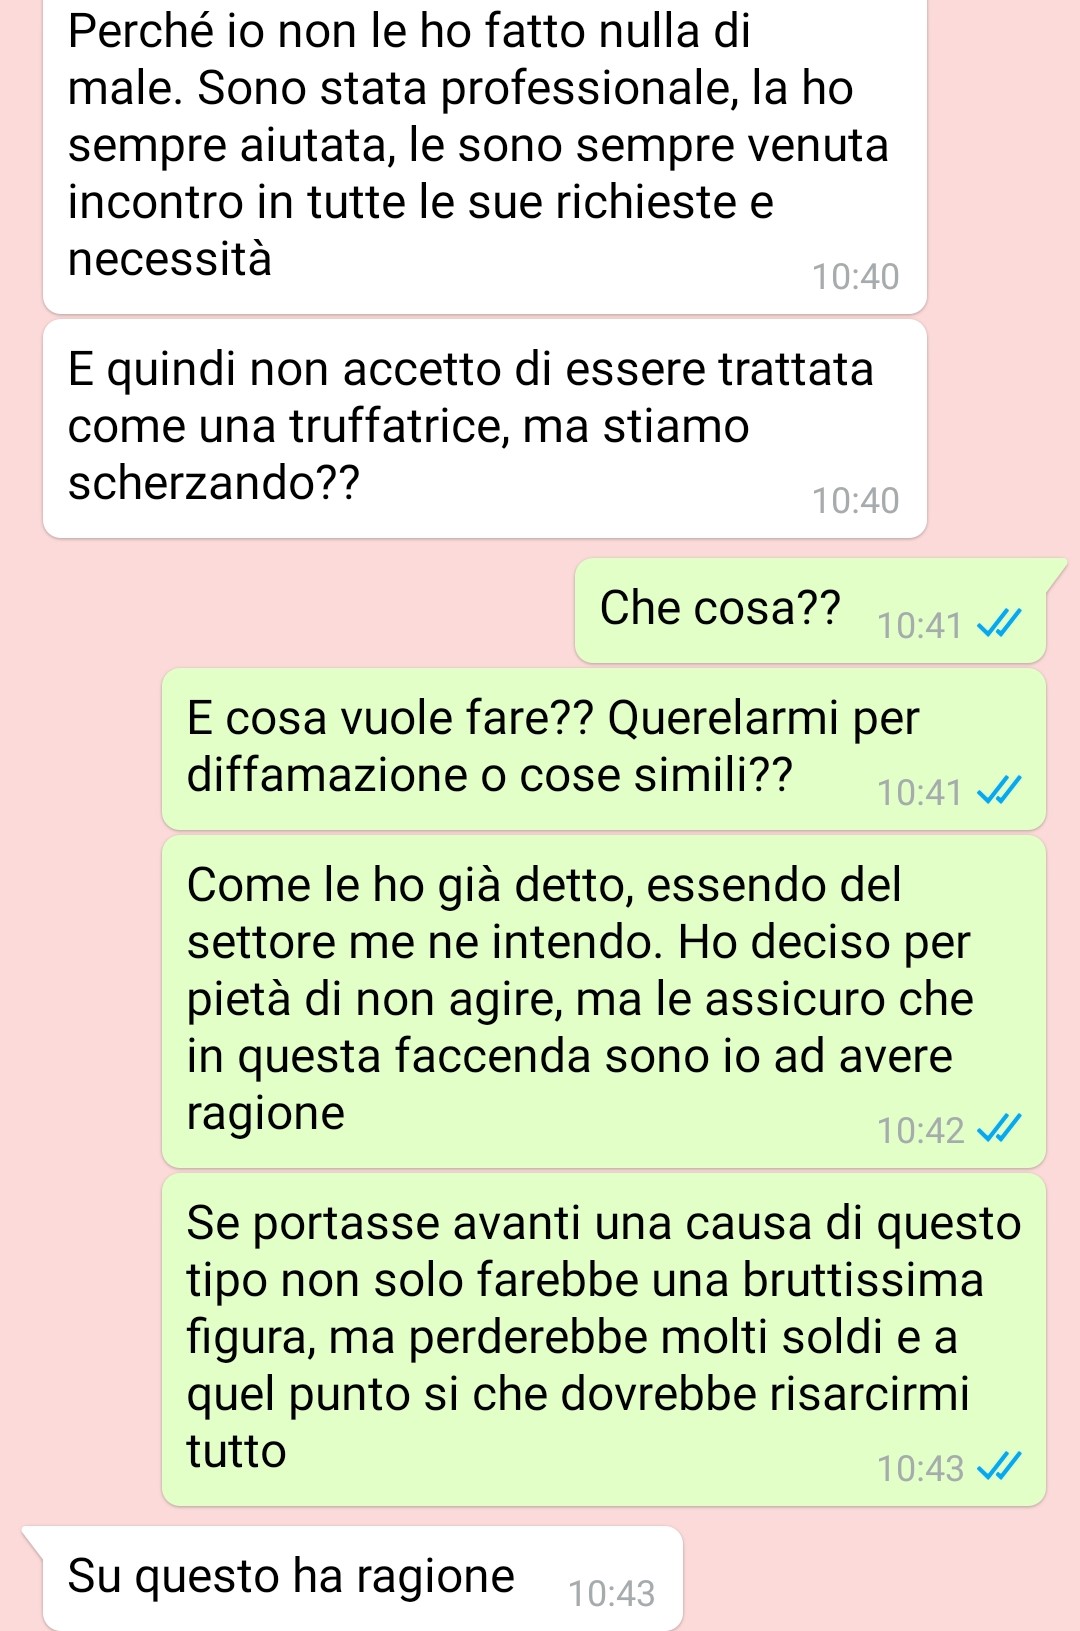Tap blue ticks on "Come le ho già detto" message
Screen dimensions: 1080x1631
pos(999,1130)
